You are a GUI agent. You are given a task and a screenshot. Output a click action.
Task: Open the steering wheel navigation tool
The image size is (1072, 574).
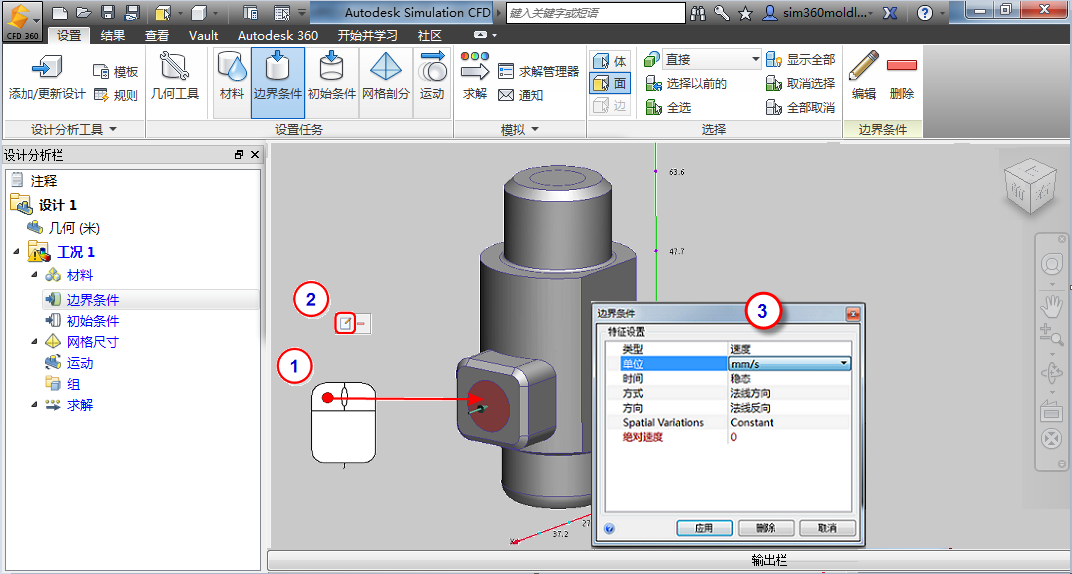tap(1051, 264)
